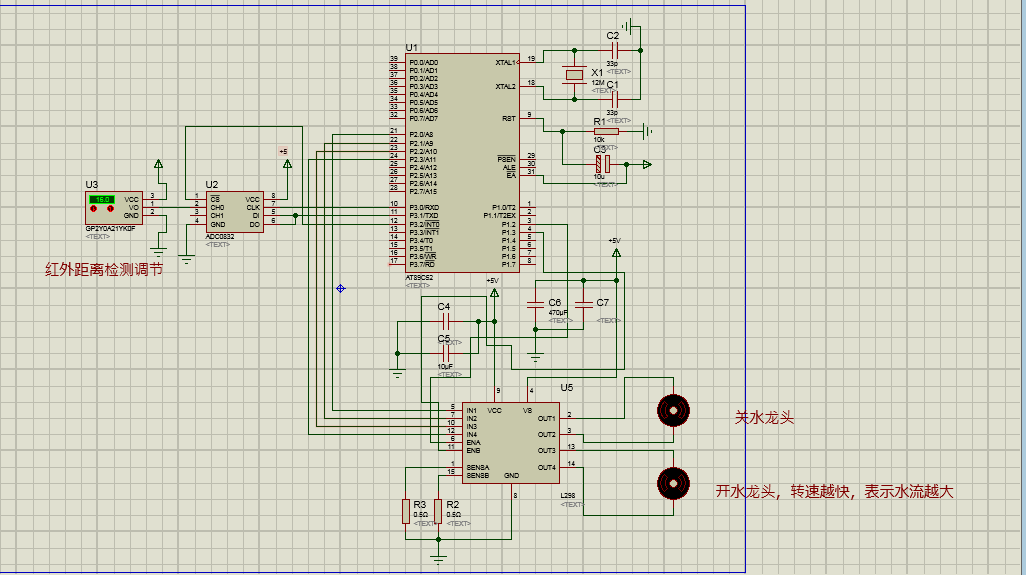Select capacitor C4 above C5

tap(446, 321)
